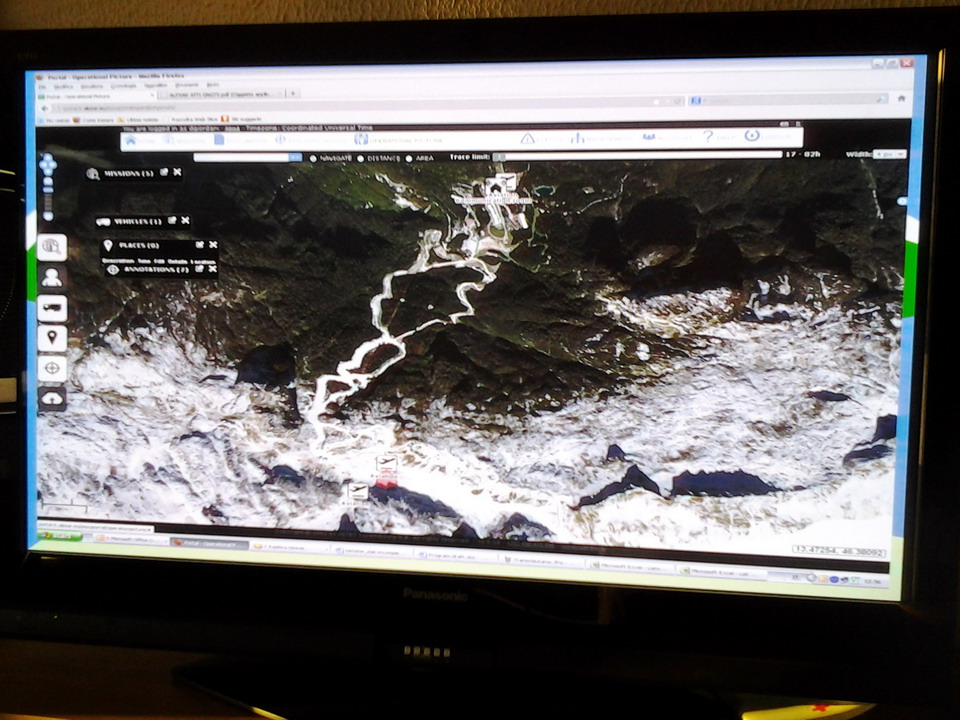Open the Width dropdown

click(888, 155)
